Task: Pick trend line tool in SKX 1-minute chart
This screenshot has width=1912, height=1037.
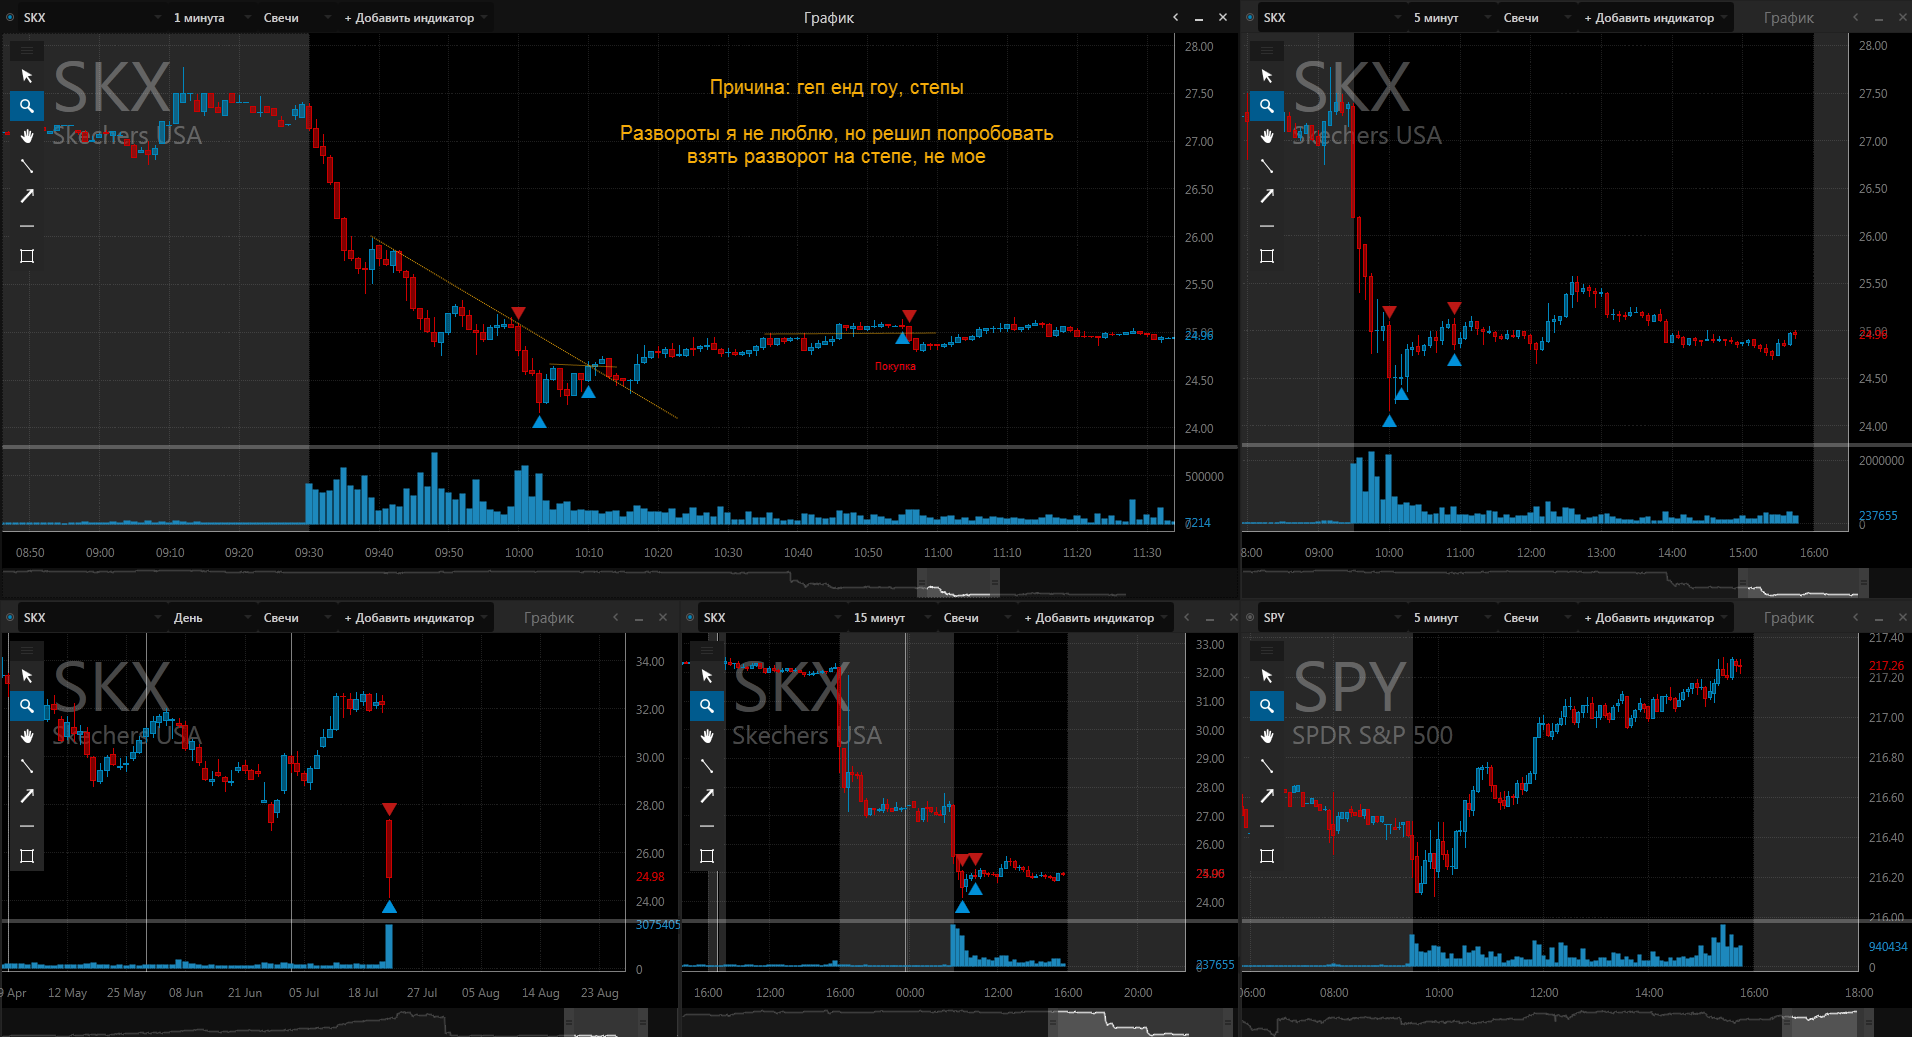Action: 27,166
